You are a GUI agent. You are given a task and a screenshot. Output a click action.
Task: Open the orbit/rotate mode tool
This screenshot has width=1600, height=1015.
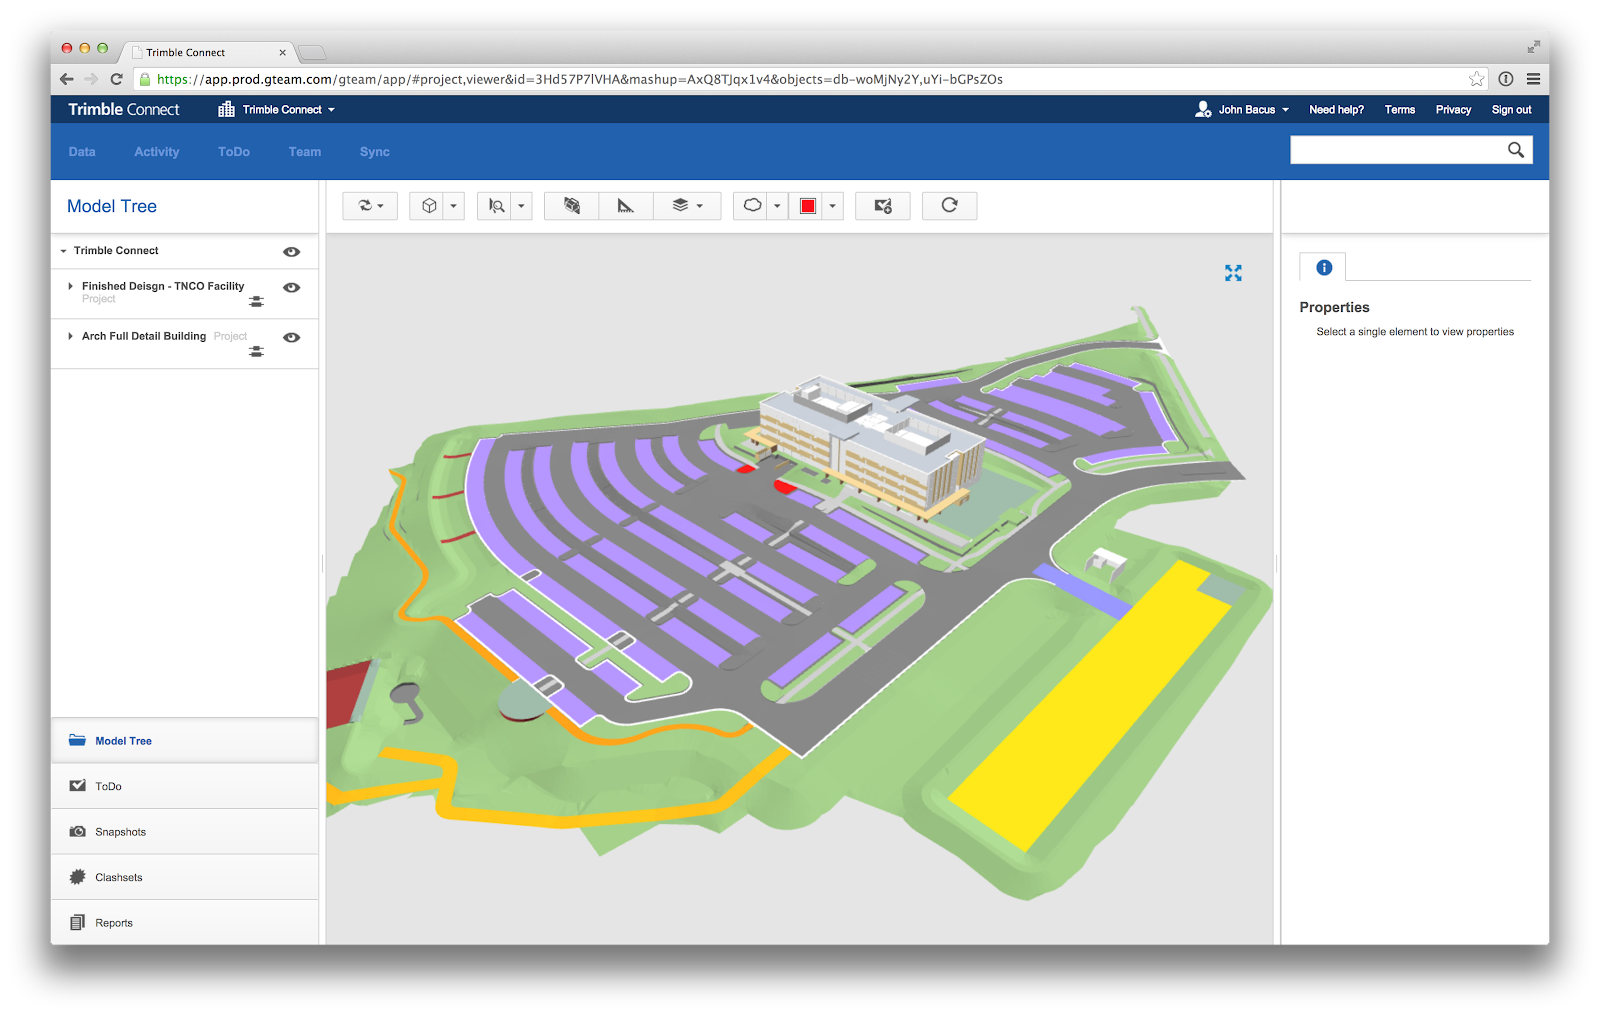370,206
